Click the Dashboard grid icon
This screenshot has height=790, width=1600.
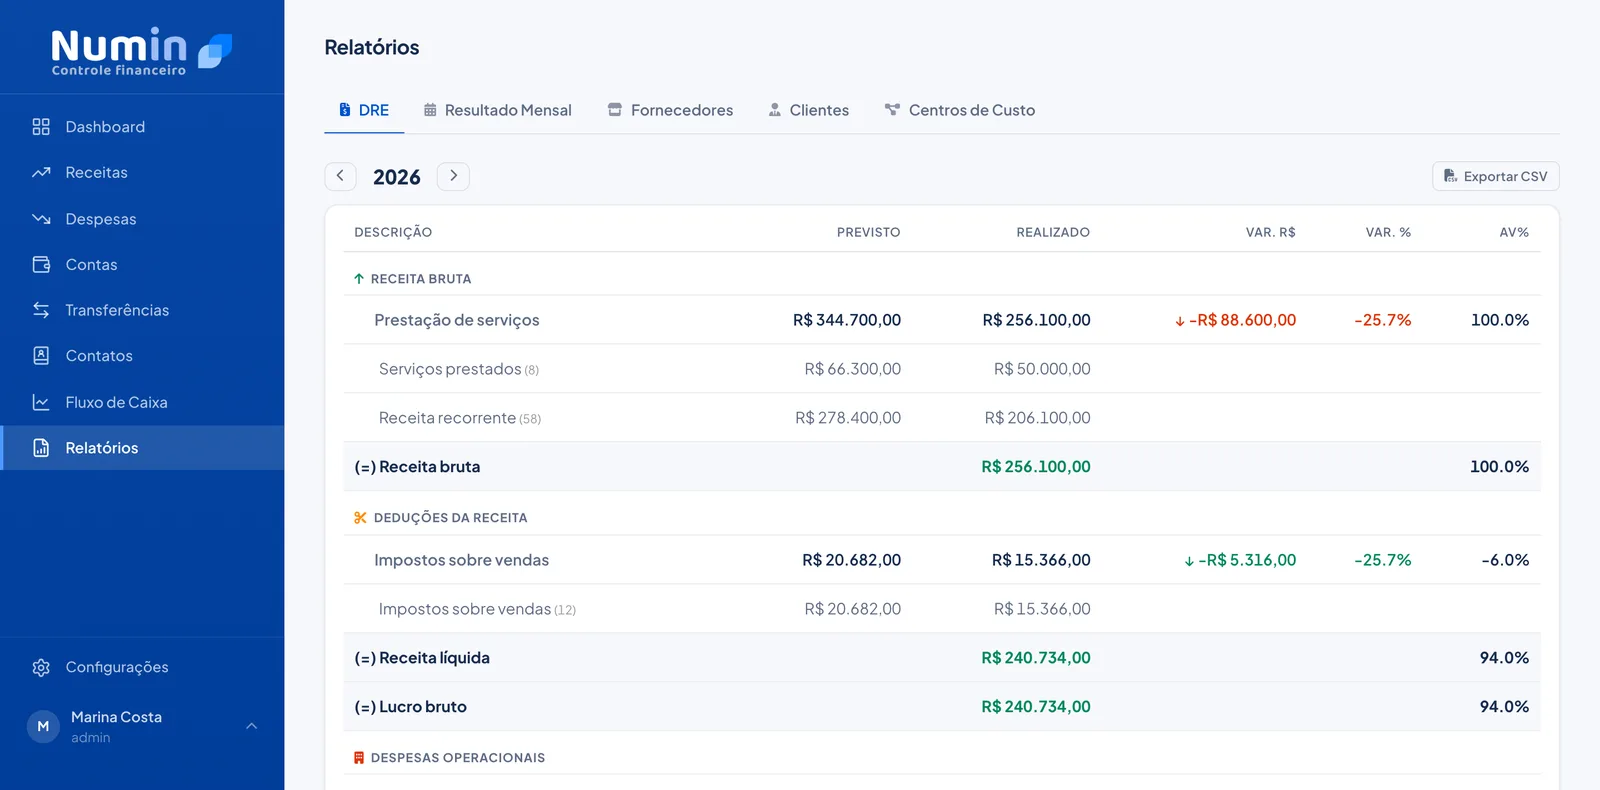[x=41, y=127]
